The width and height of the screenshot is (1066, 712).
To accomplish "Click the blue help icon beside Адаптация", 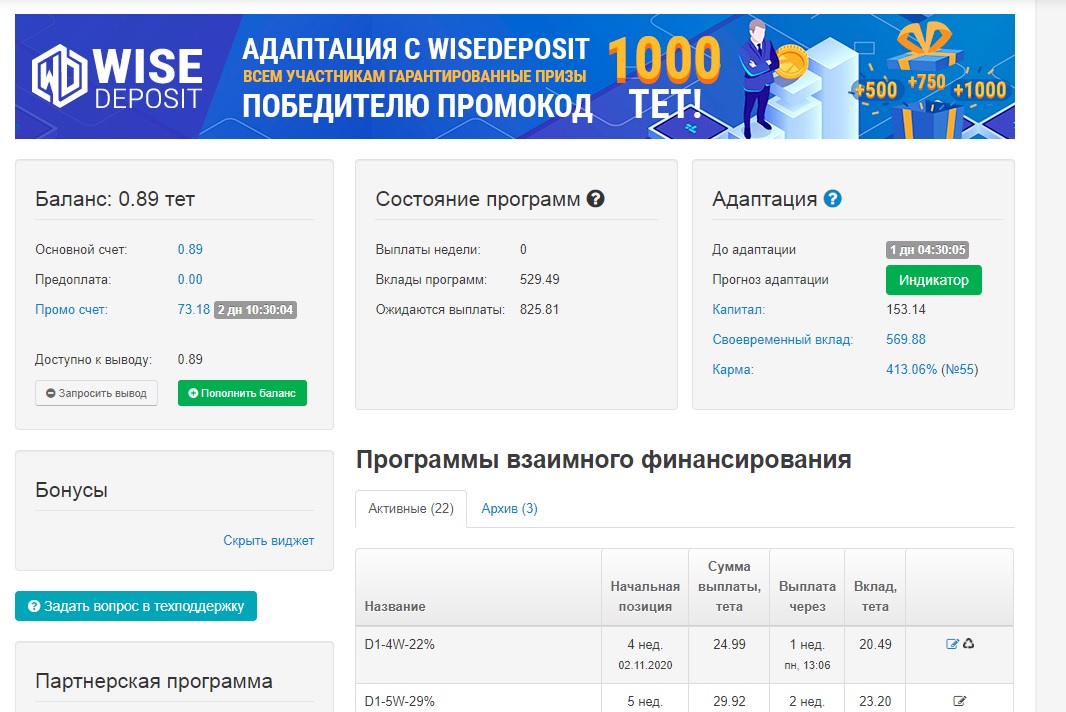I will 832,199.
